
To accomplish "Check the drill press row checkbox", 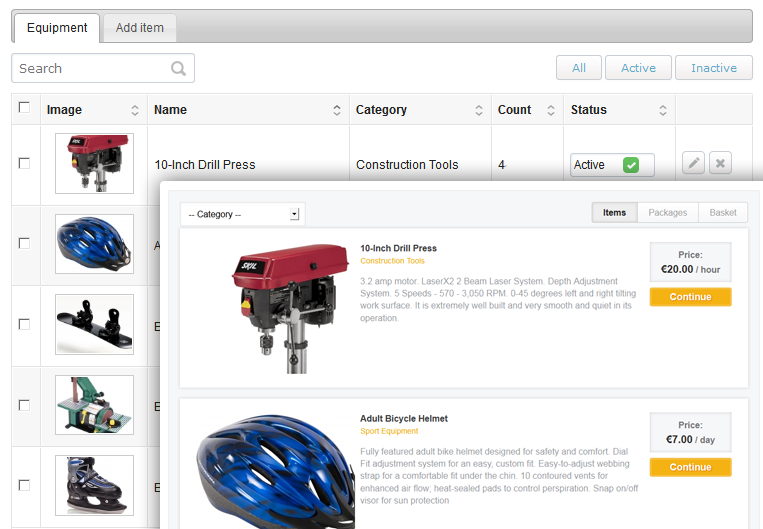I will 24,163.
